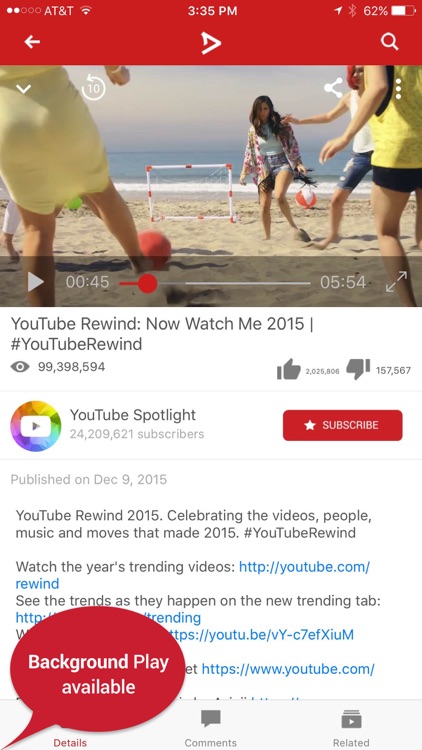Play the video

pyautogui.click(x=35, y=282)
